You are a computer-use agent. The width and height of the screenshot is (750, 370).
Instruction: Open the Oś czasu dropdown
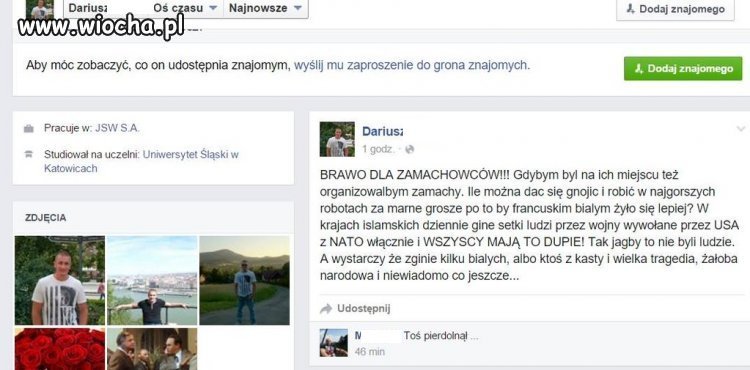[x=186, y=8]
